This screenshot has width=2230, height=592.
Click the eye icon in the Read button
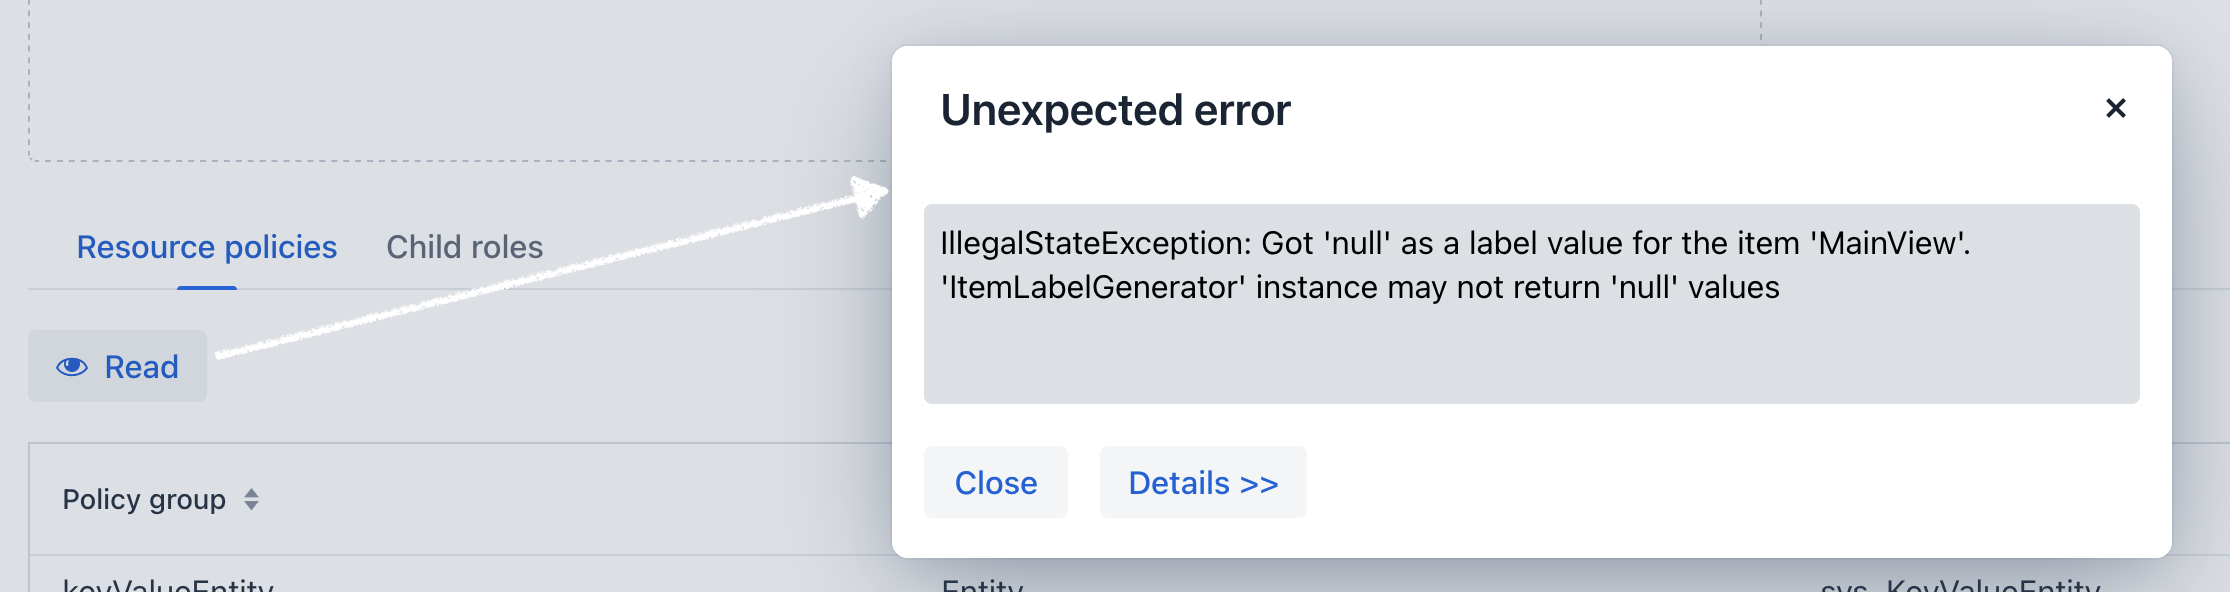(72, 367)
